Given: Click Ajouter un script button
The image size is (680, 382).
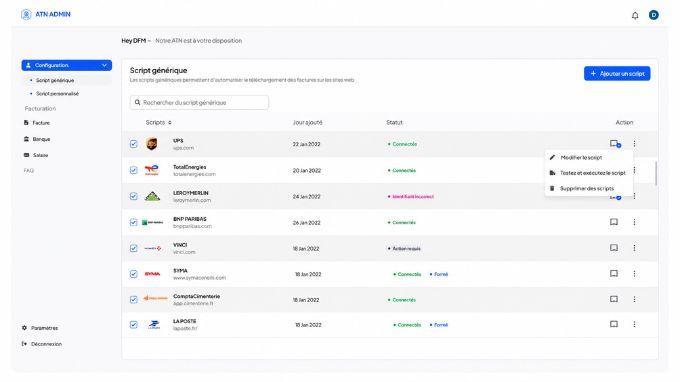Looking at the screenshot, I should (617, 73).
